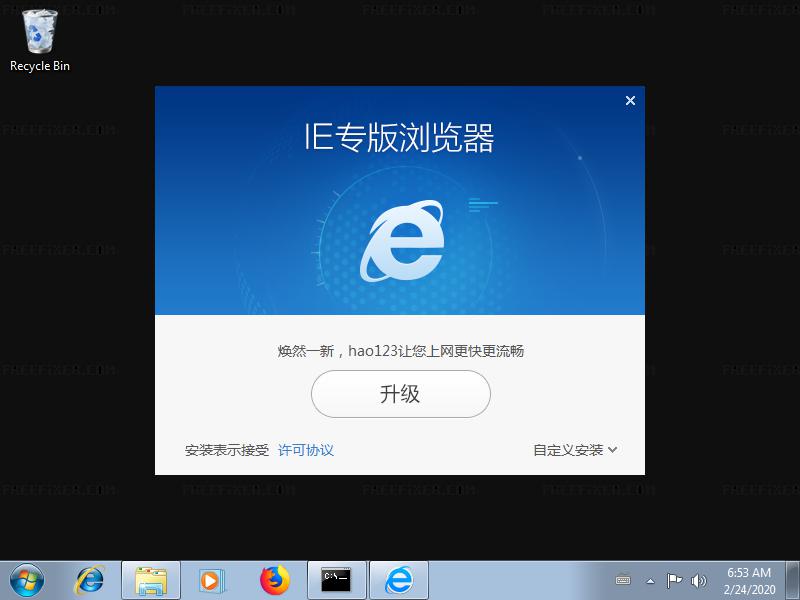Click the 安装表示接受 text
The width and height of the screenshot is (800, 600).
click(x=227, y=450)
